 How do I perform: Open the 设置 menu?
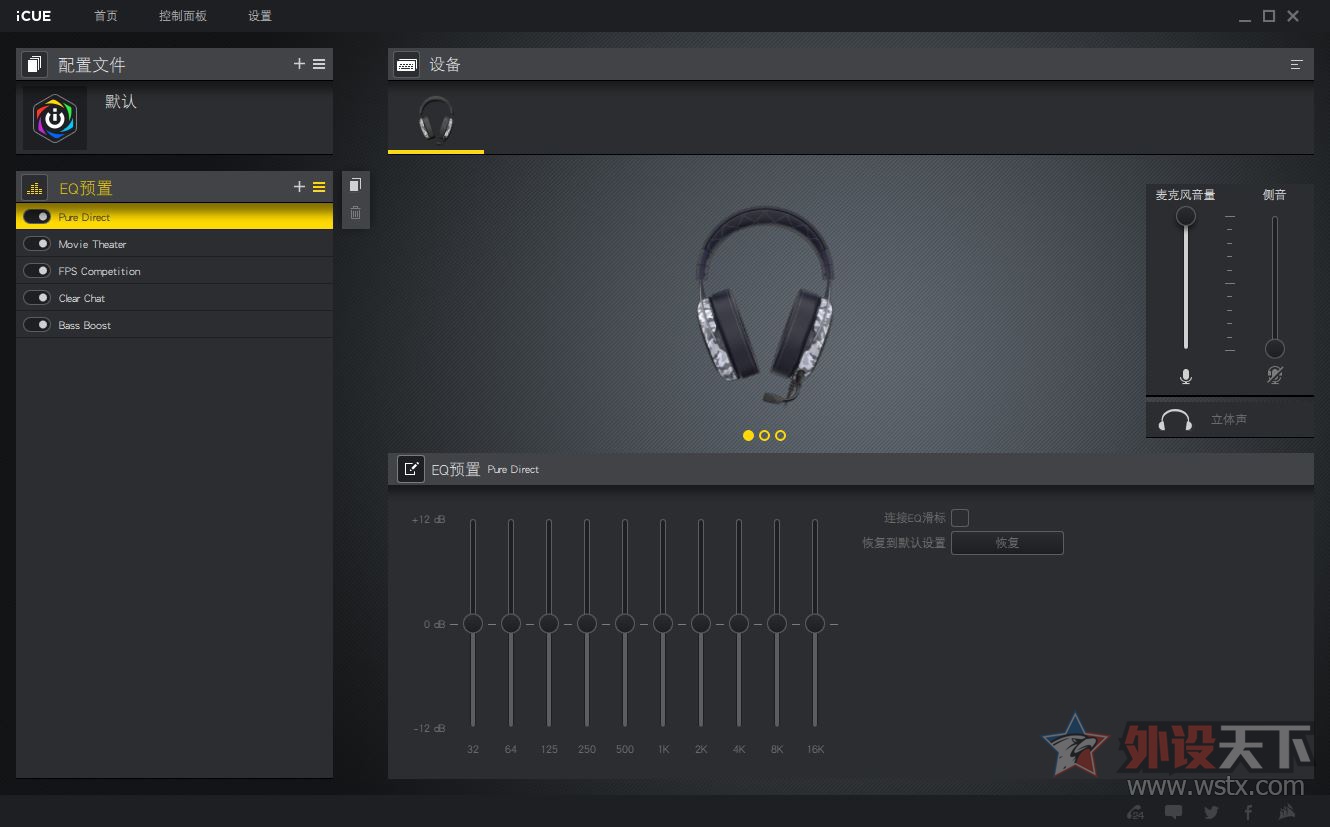point(260,16)
